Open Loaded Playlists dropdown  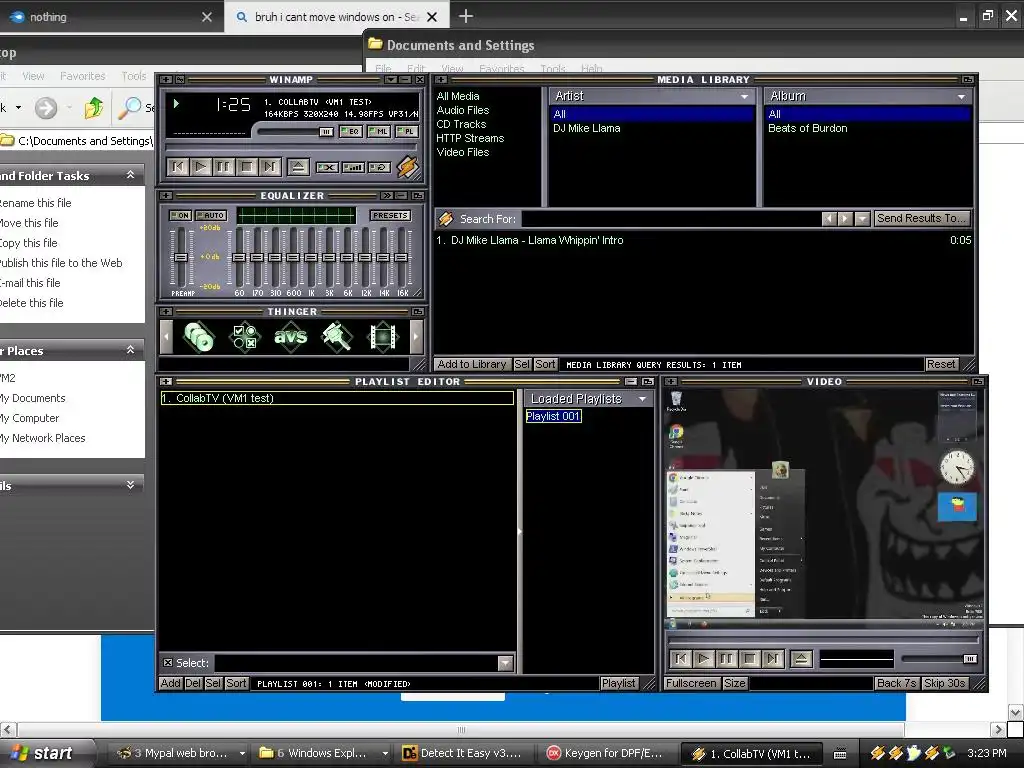click(642, 398)
